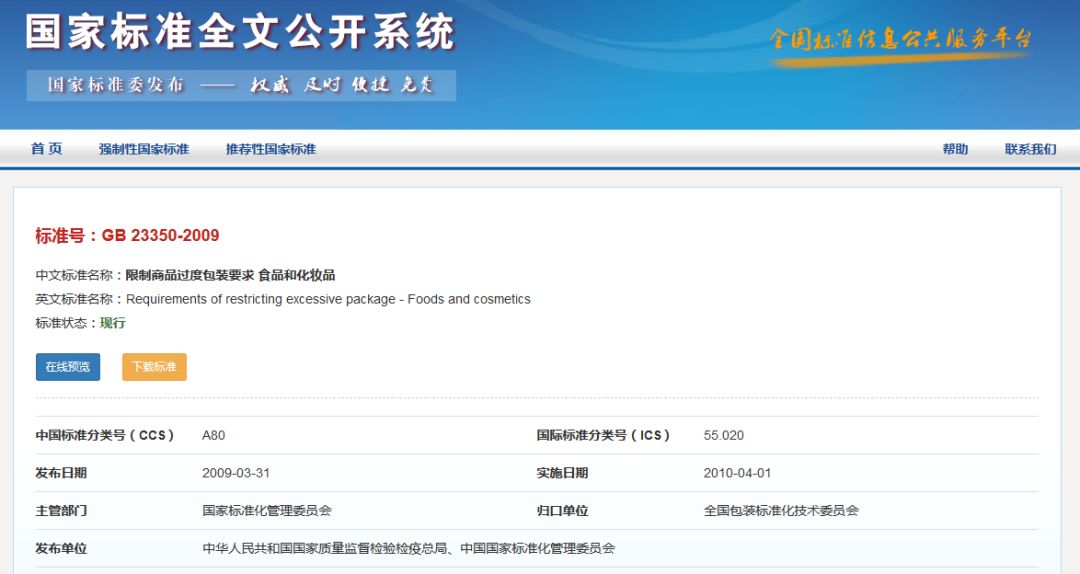This screenshot has height=574, width=1080.
Task: Click the green 现行 status text
Action: (x=113, y=323)
